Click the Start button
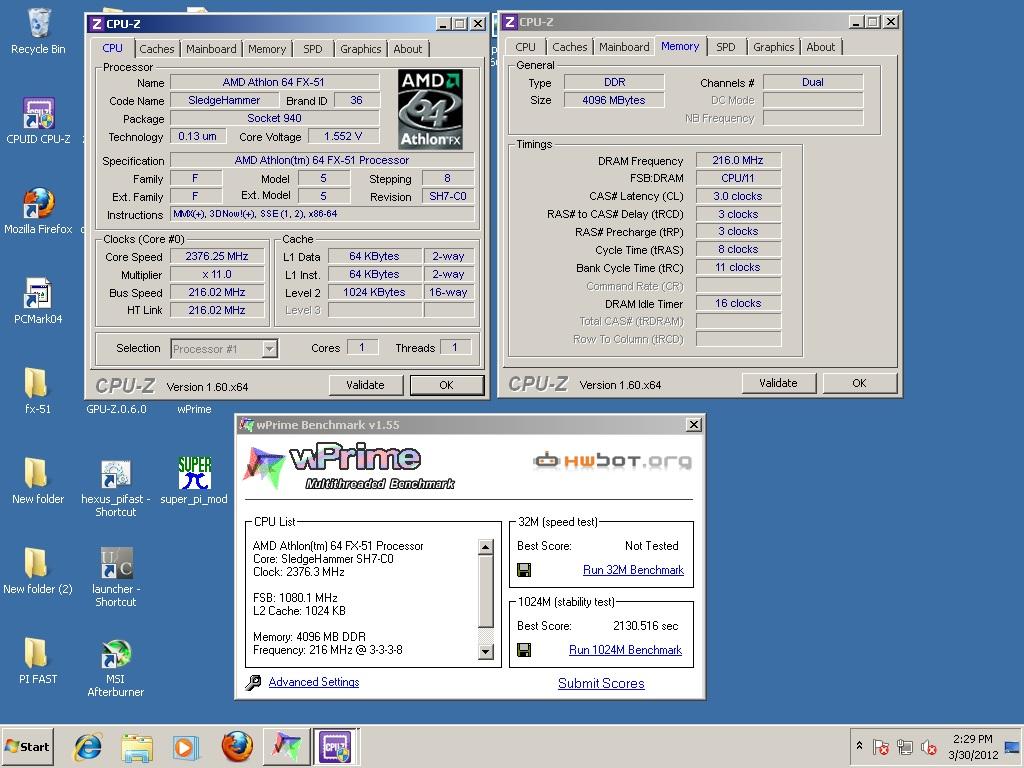Image resolution: width=1024 pixels, height=768 pixels. [27, 746]
